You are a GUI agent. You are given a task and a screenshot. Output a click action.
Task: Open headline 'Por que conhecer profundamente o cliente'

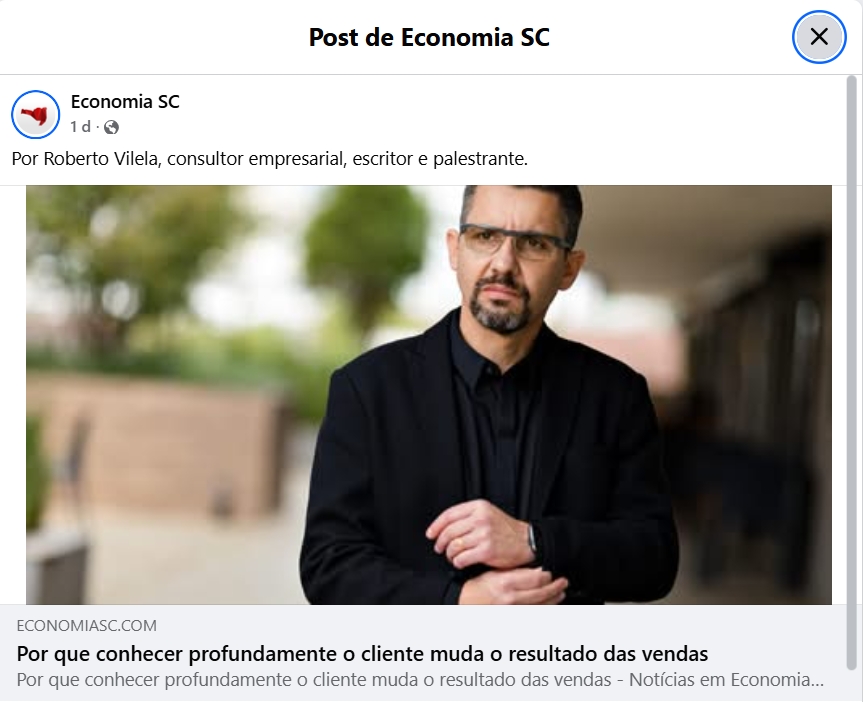362,654
